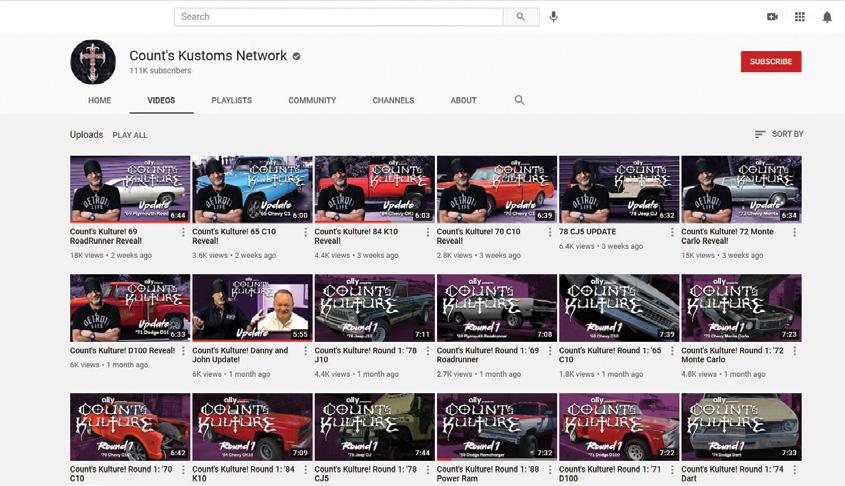Open the channel search magnifier icon

520,100
